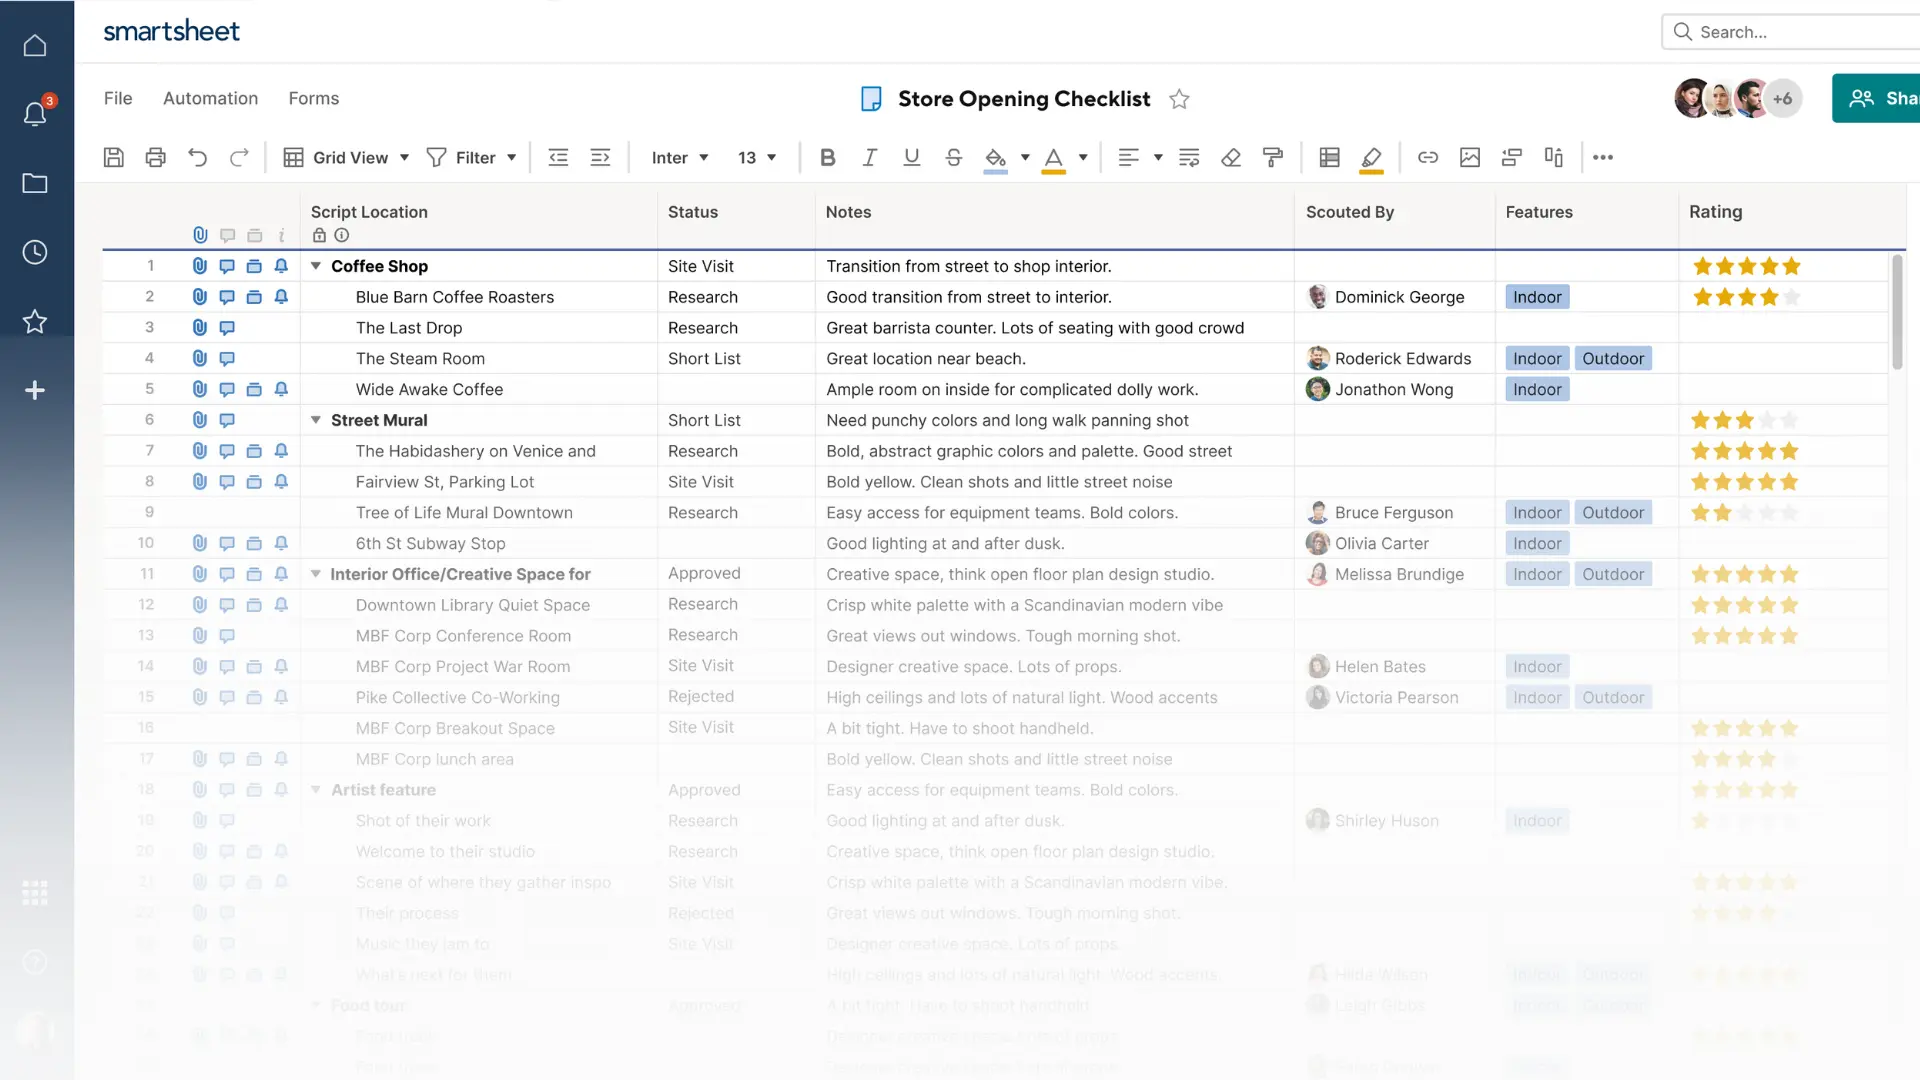Click the Insert hyperlink icon
Viewport: 1920px width, 1080px height.
tap(1428, 157)
